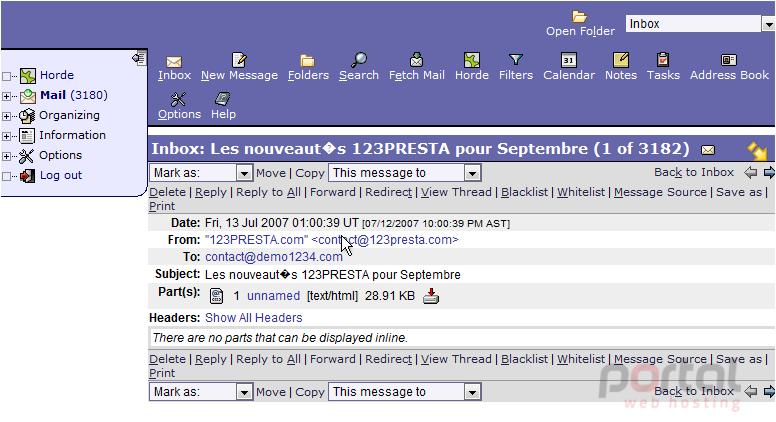
Task: Click the Search magnifier icon
Action: (x=358, y=60)
